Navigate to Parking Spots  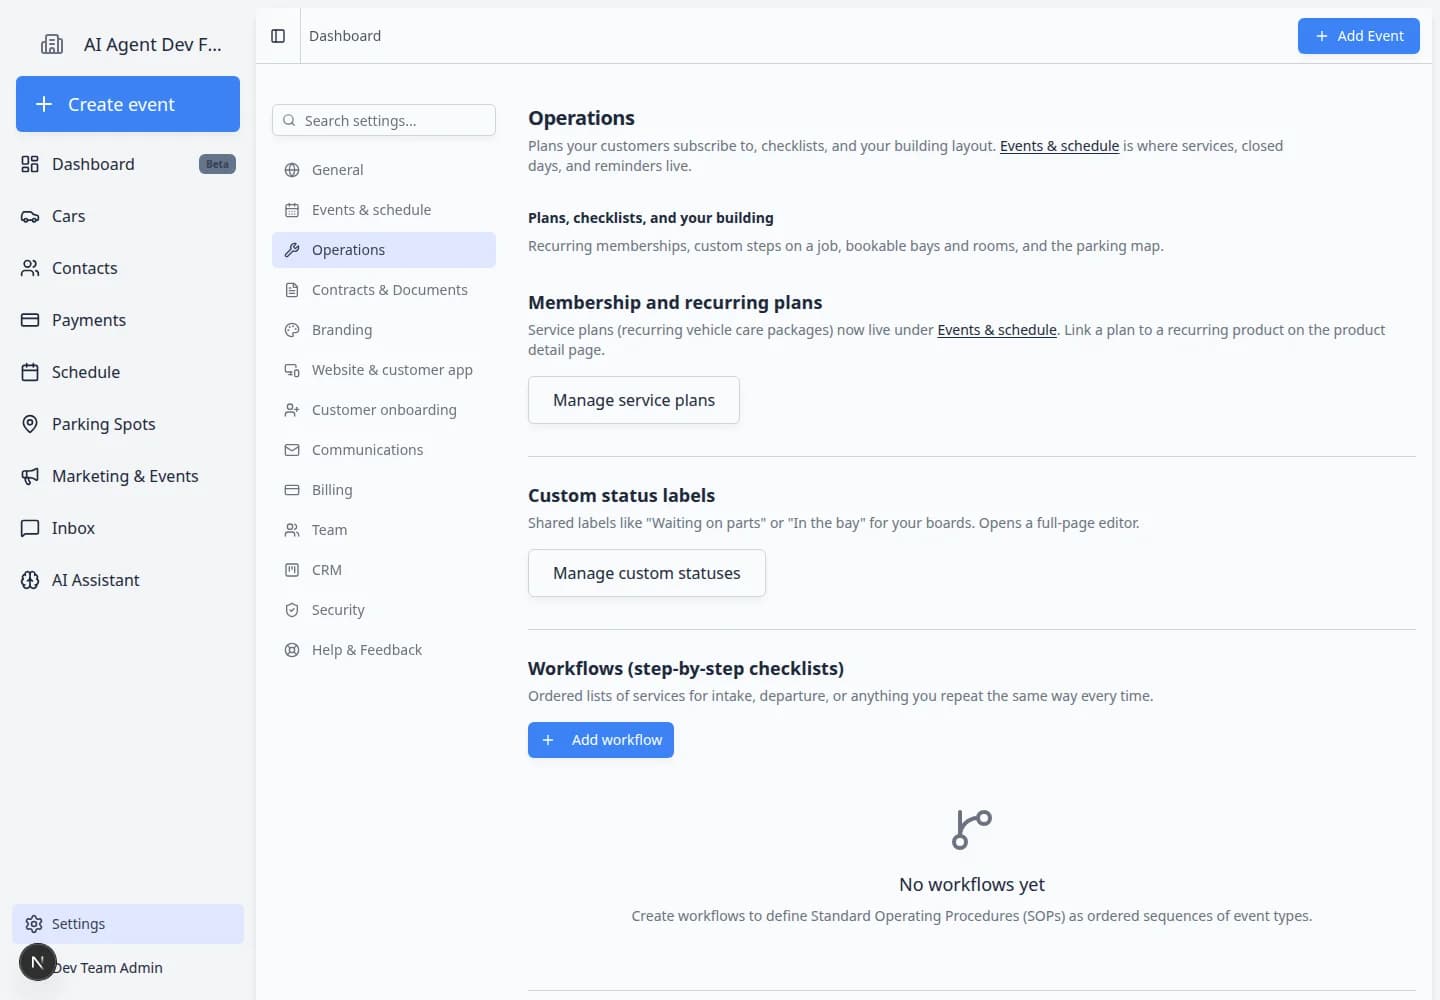tap(128, 424)
